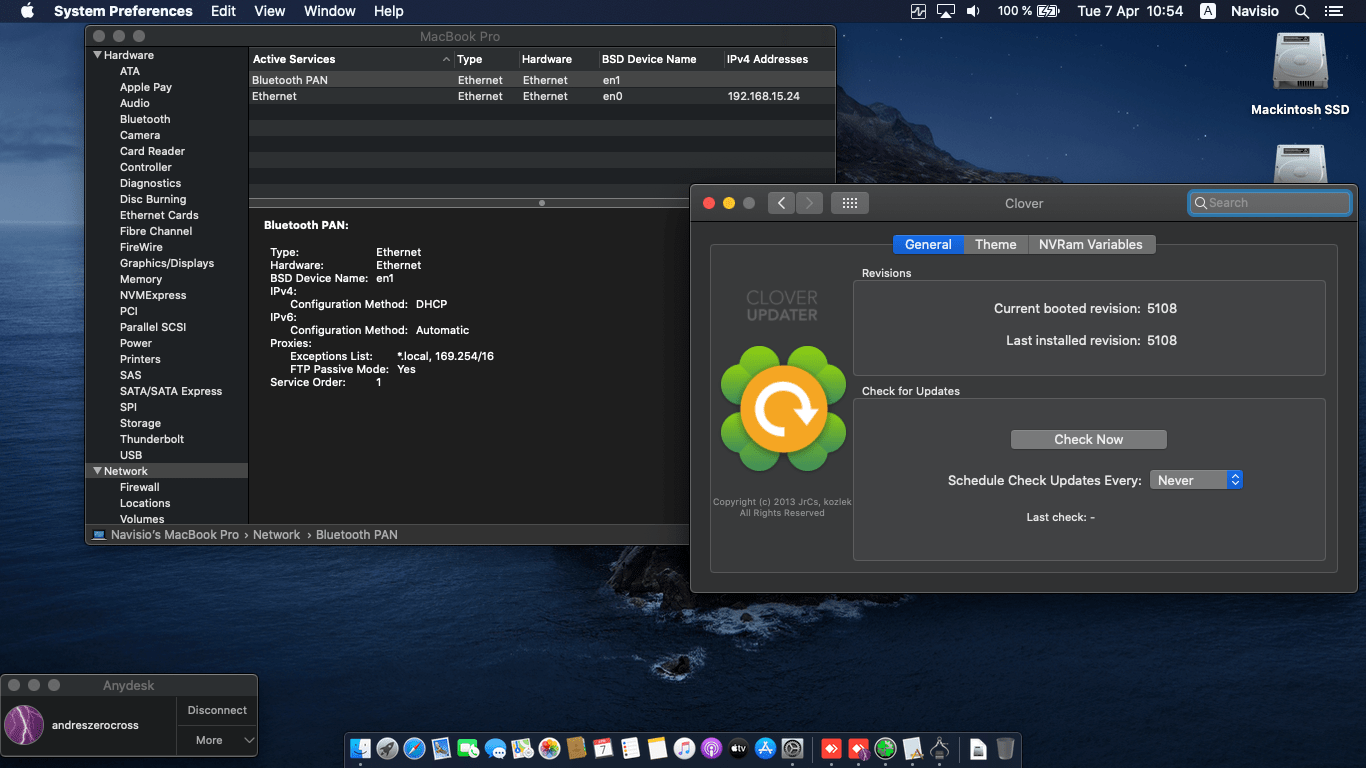Select Locations in the sidebar
1366x768 pixels.
pyautogui.click(x=145, y=503)
